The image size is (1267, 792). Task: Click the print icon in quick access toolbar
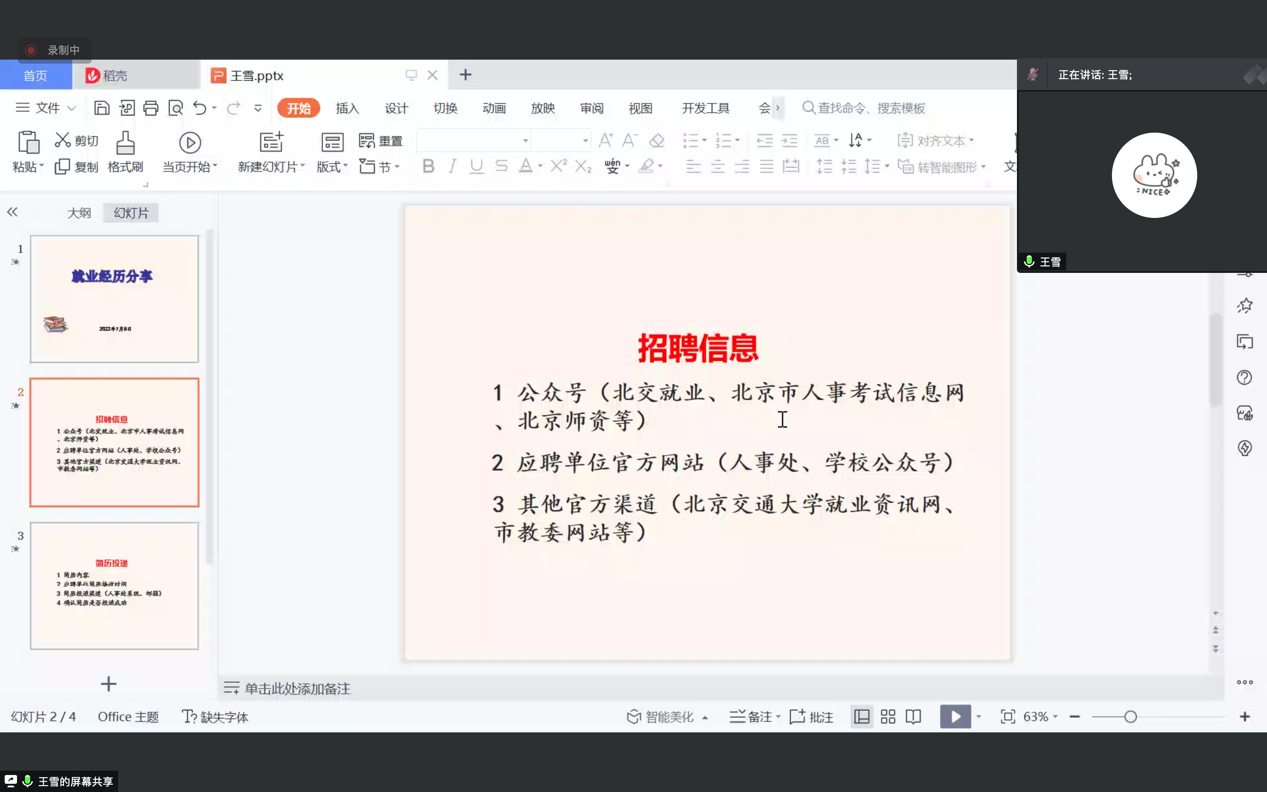[150, 106]
